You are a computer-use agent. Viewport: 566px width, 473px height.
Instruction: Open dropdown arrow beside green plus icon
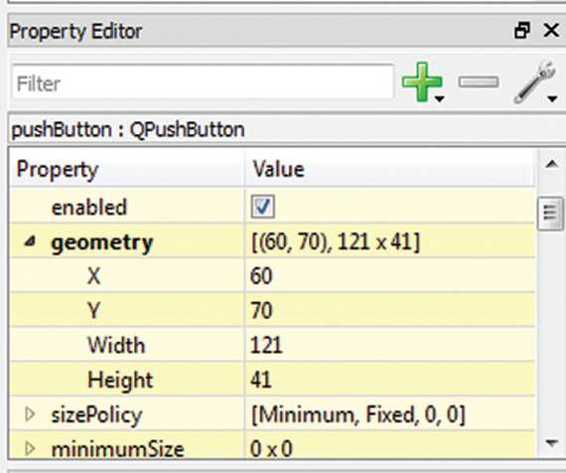pyautogui.click(x=439, y=99)
